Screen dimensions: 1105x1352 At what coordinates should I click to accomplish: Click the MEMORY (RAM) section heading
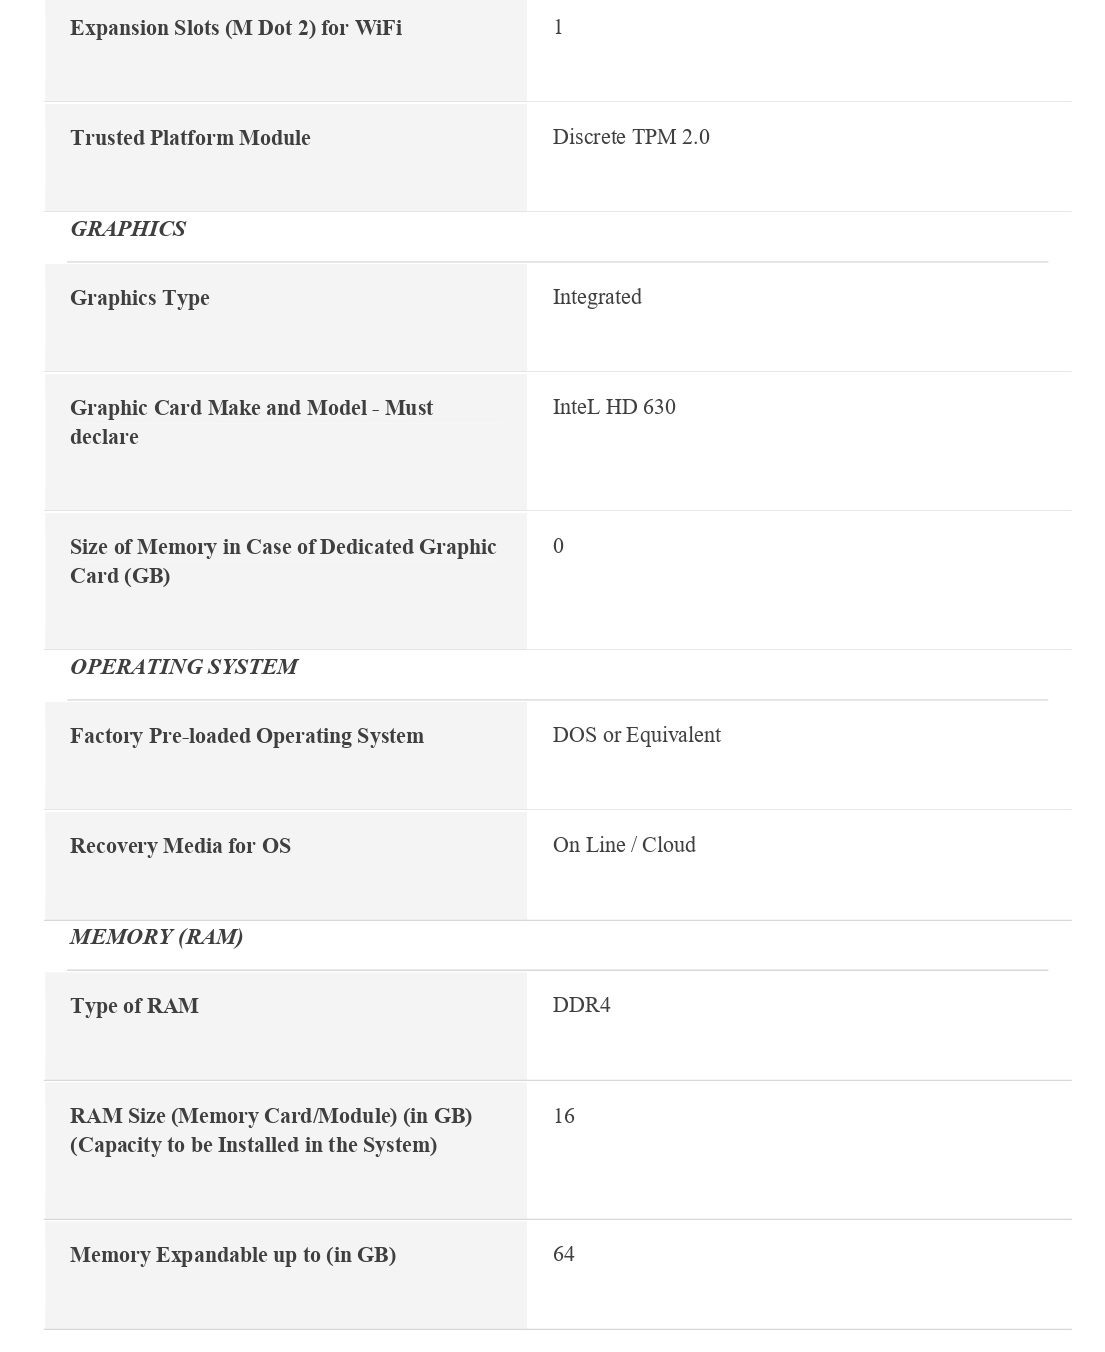pos(156,937)
